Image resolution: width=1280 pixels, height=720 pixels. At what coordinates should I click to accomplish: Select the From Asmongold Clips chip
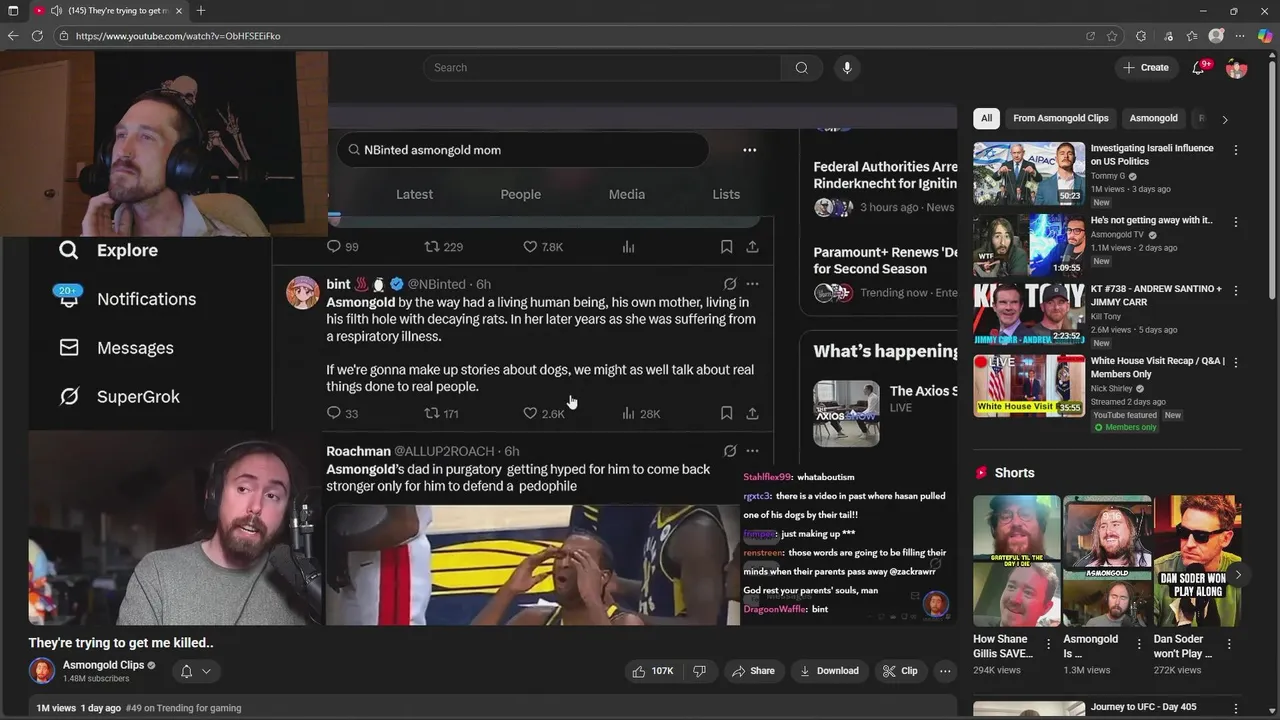pyautogui.click(x=1061, y=118)
